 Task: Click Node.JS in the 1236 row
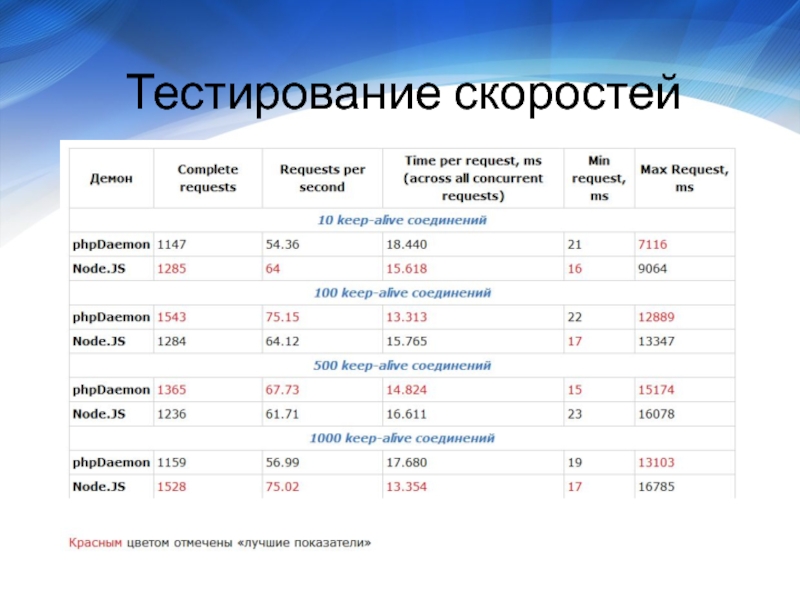(99, 414)
